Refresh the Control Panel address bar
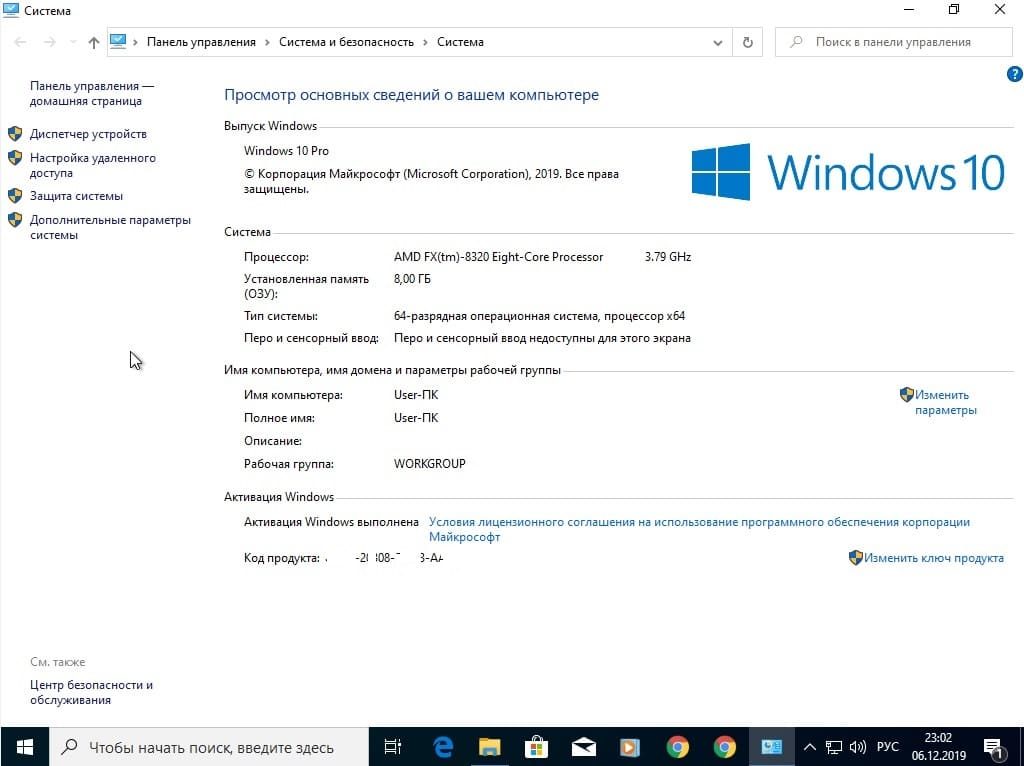This screenshot has height=766, width=1024. (x=747, y=42)
